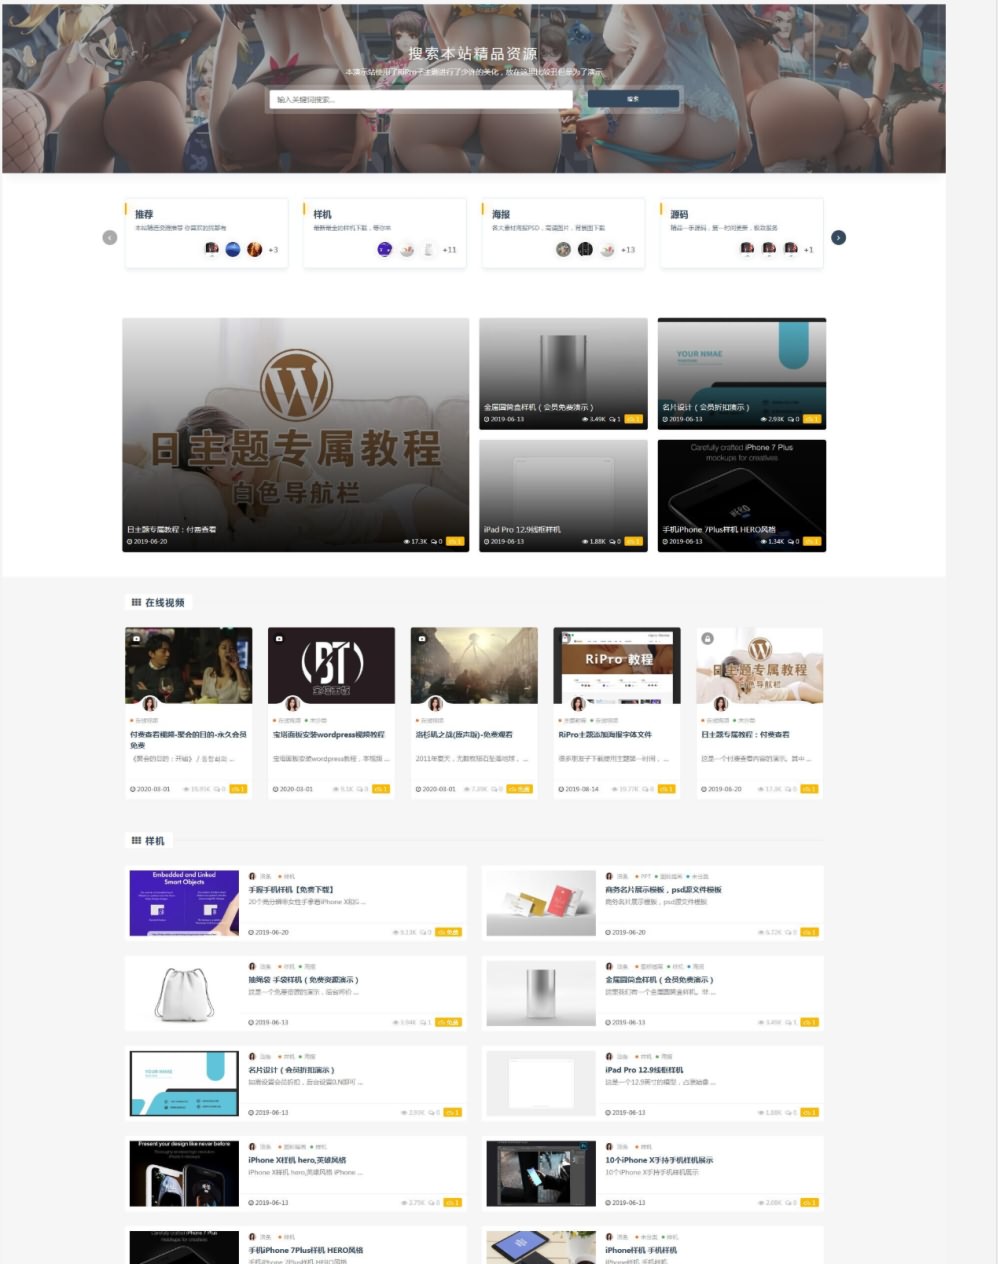The image size is (1000, 1264).
Task: Click the next arrow of the category carousel
Action: click(838, 237)
